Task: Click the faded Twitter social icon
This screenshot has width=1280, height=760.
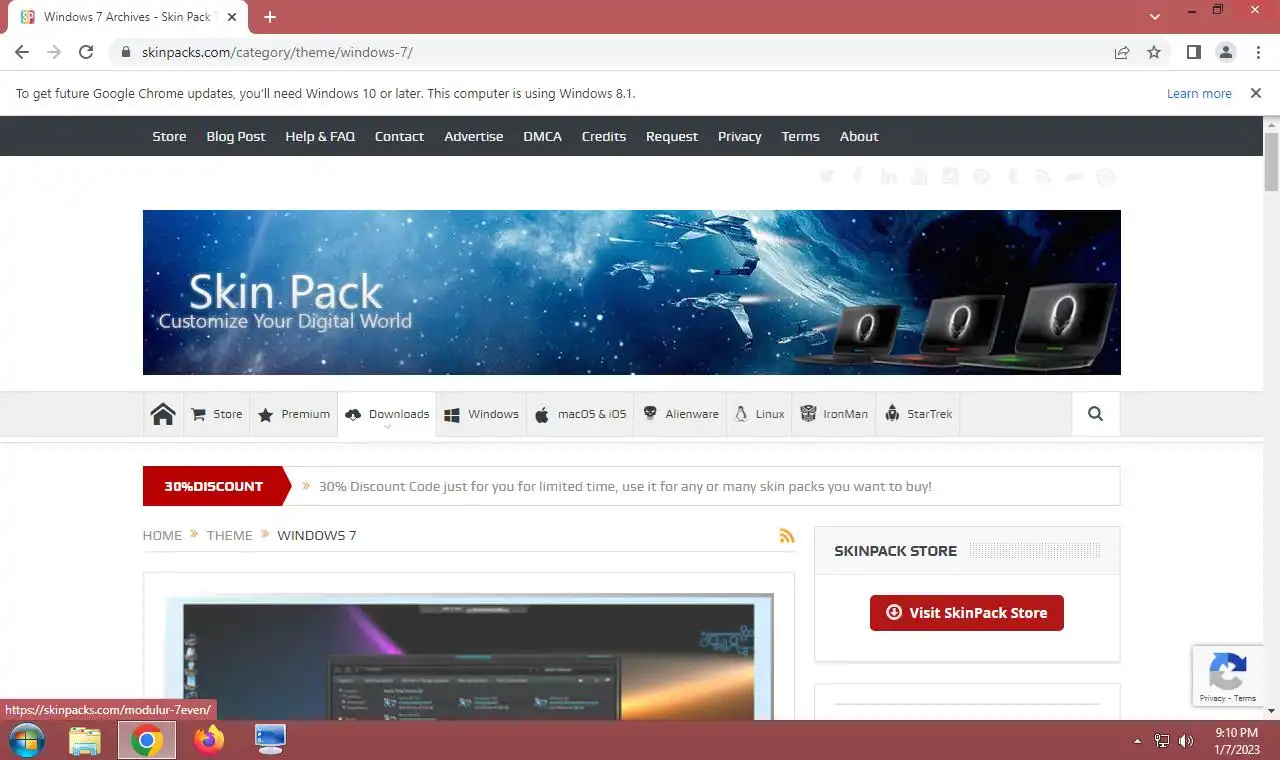Action: pyautogui.click(x=827, y=177)
